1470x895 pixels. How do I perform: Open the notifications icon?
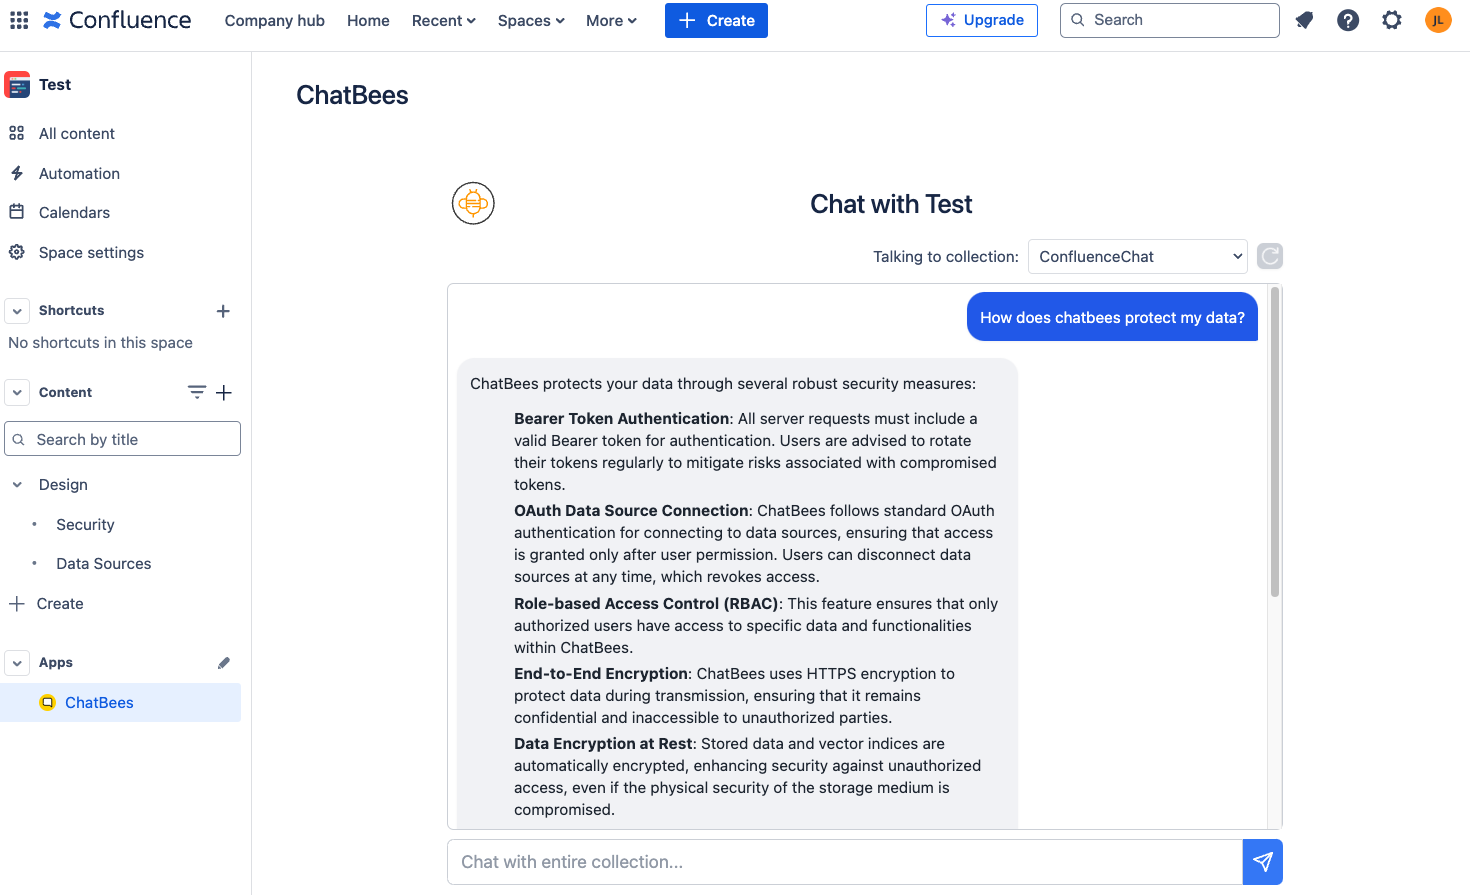[x=1304, y=20]
